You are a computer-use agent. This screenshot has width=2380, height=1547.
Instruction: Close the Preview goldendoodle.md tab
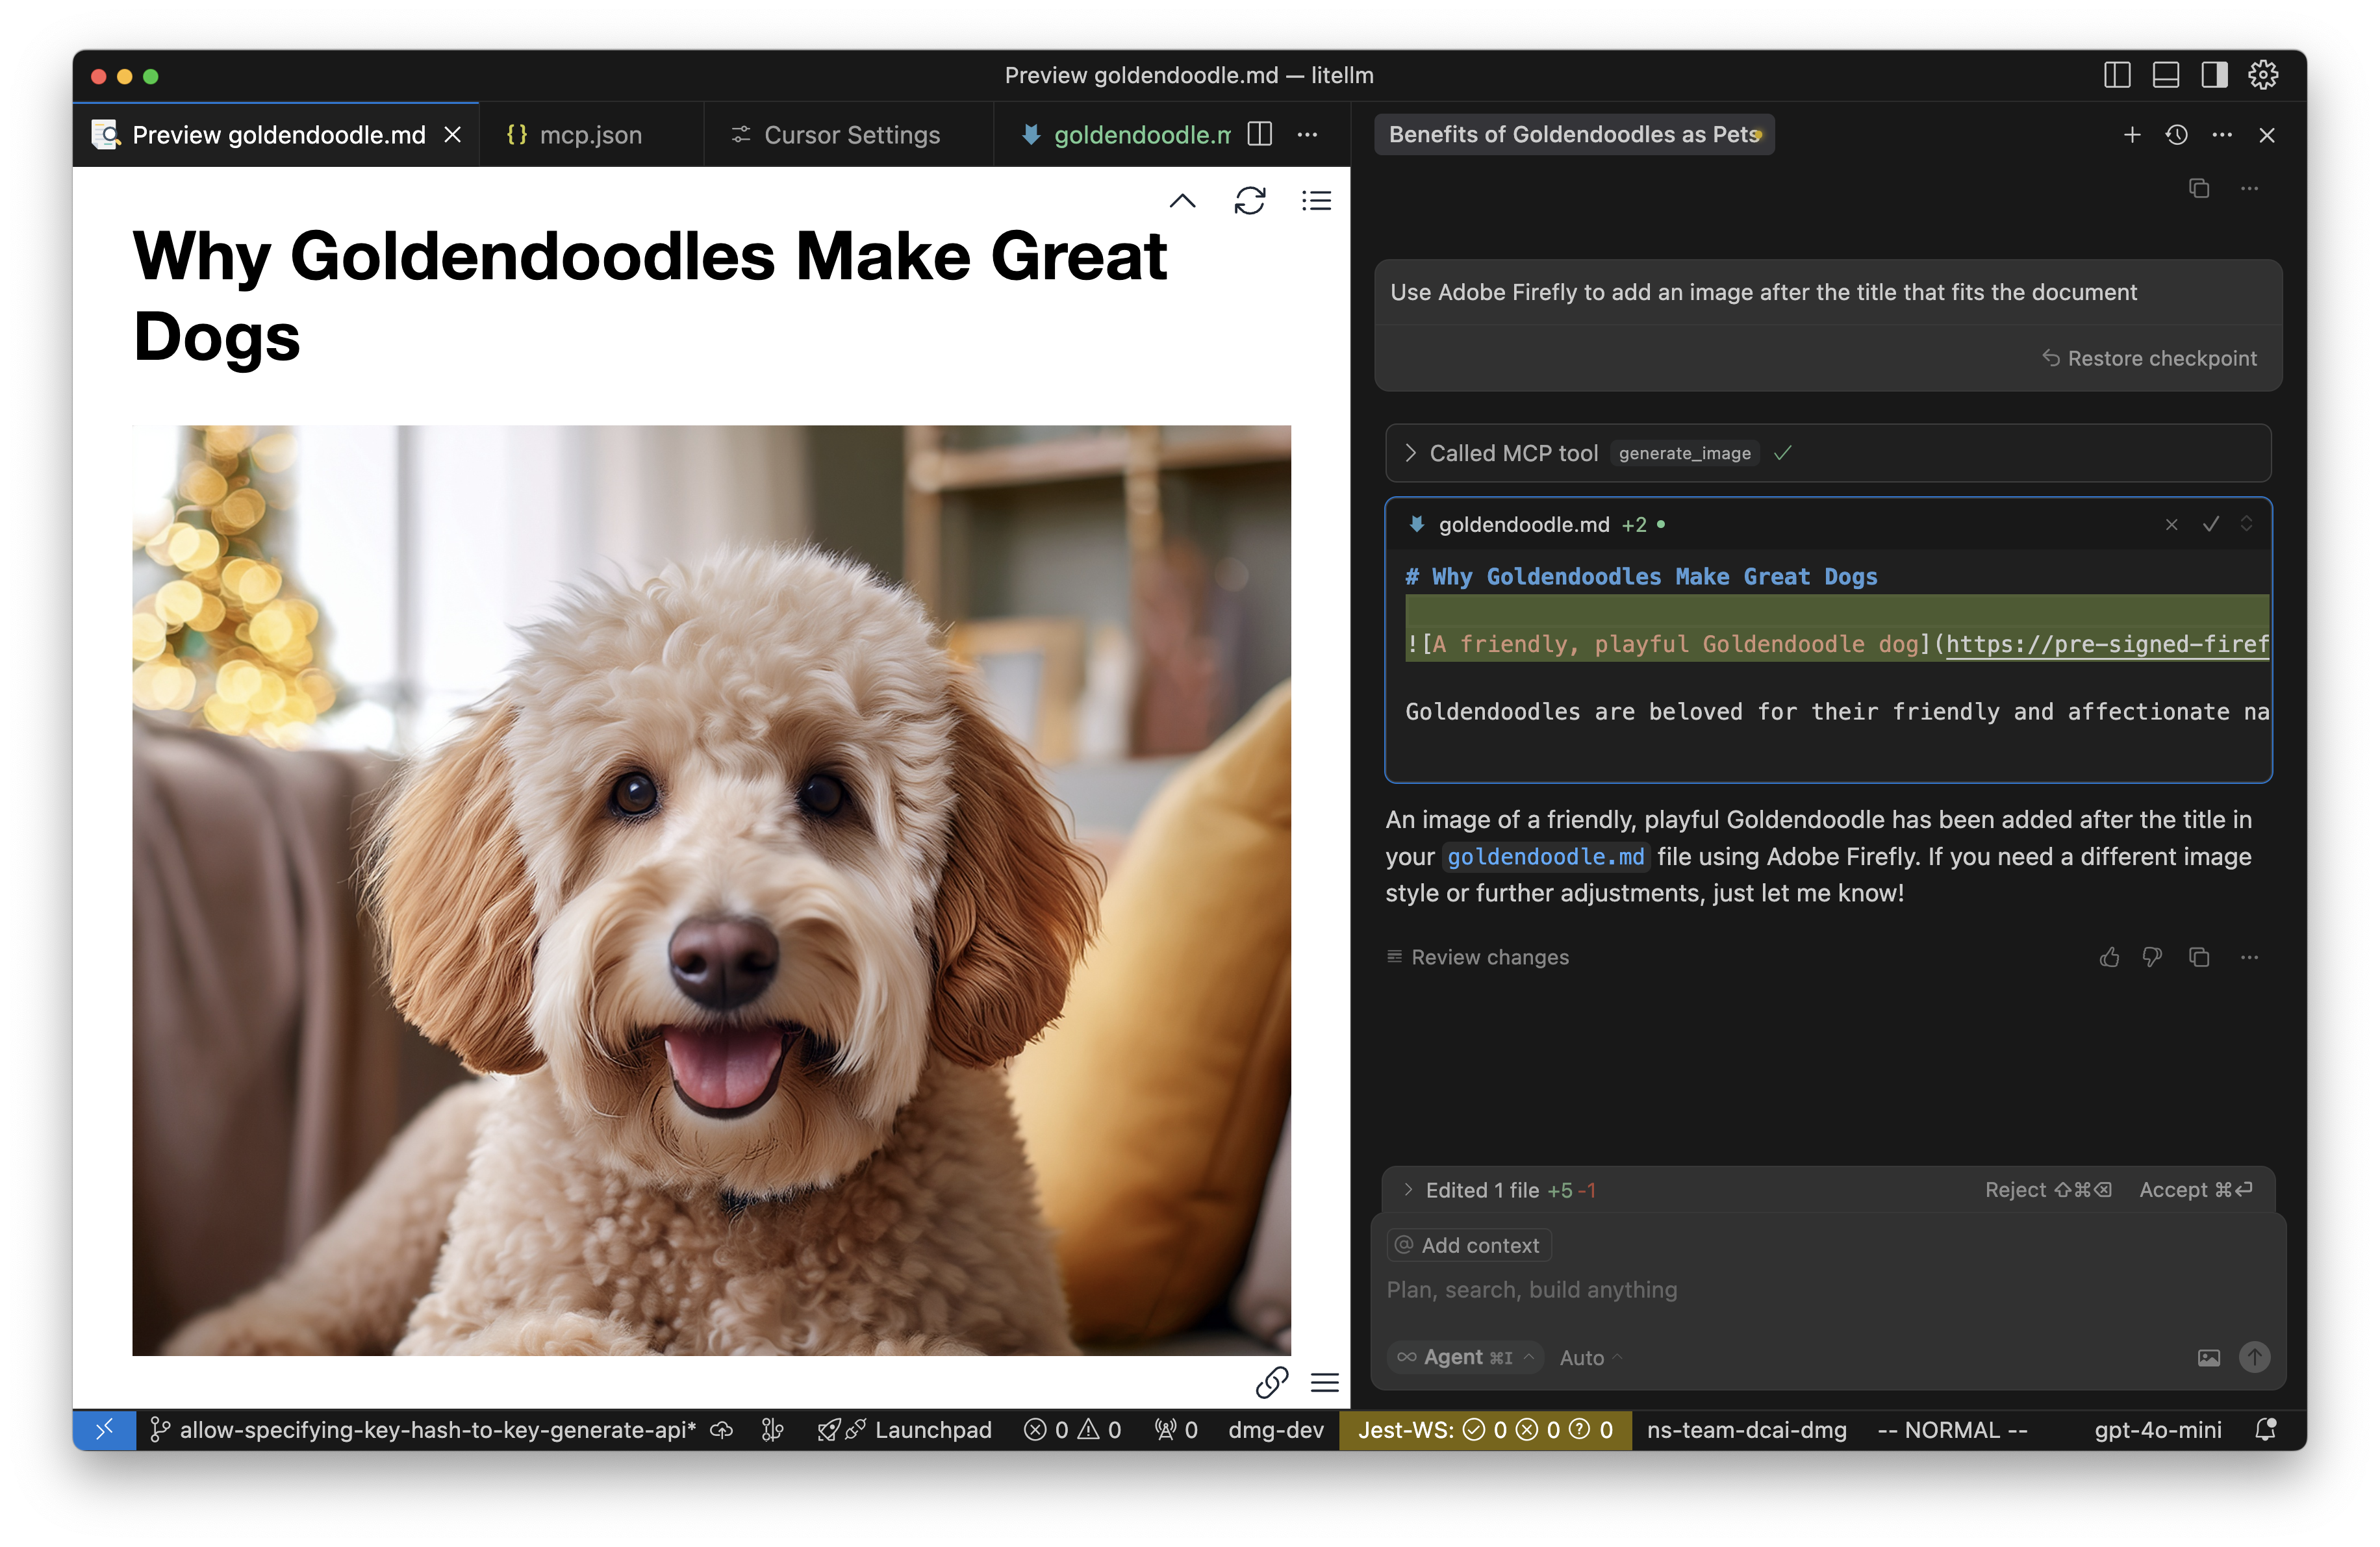coord(453,134)
